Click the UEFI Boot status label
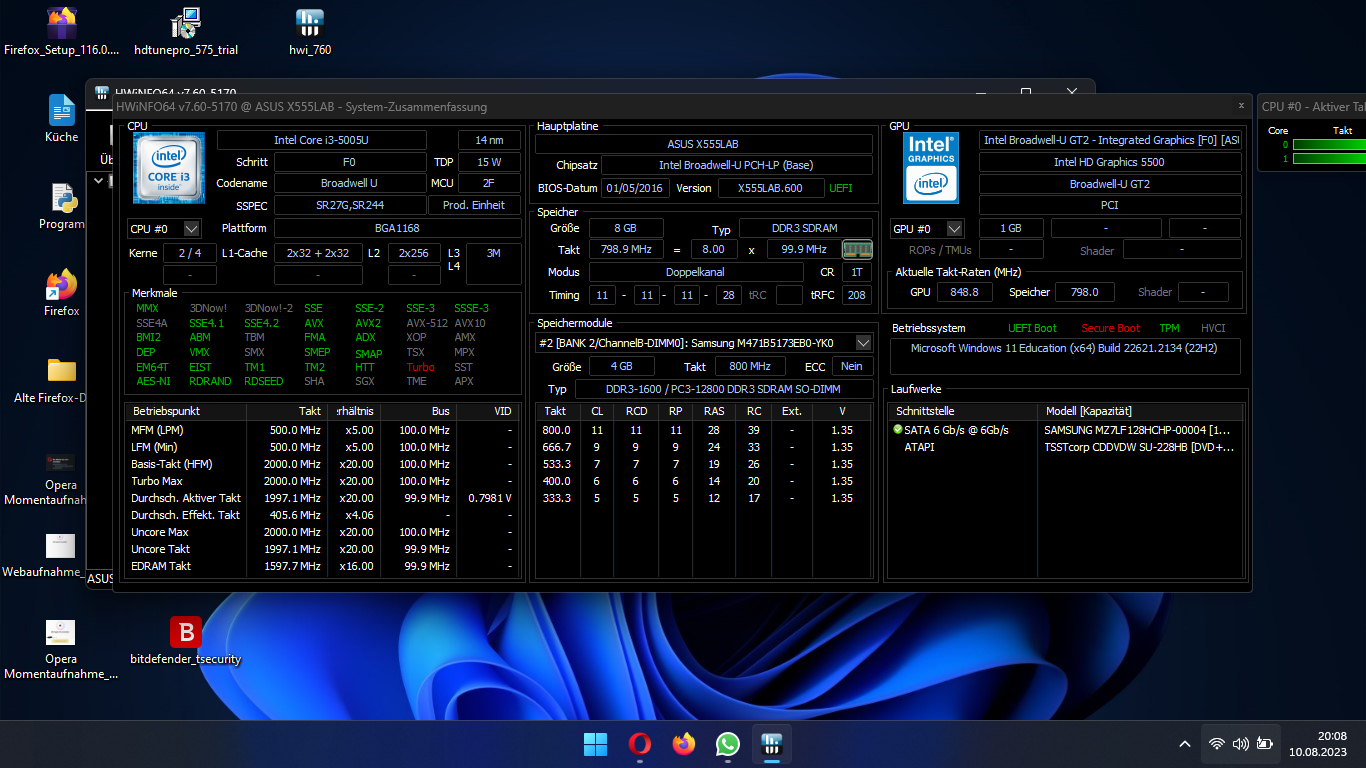 [1032, 328]
